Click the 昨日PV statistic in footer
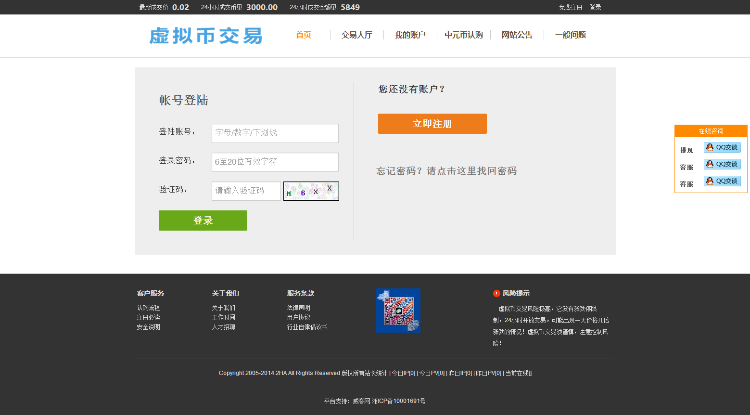This screenshot has width=750, height=415. [x=488, y=373]
